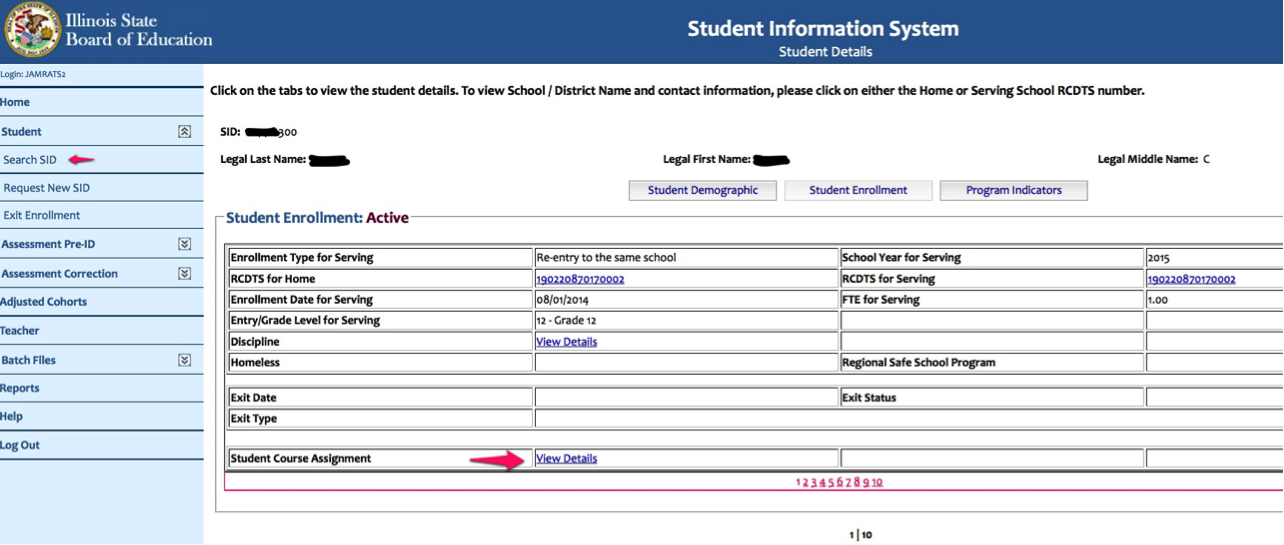
Task: Select Request New SID menu item
Action: 46,188
